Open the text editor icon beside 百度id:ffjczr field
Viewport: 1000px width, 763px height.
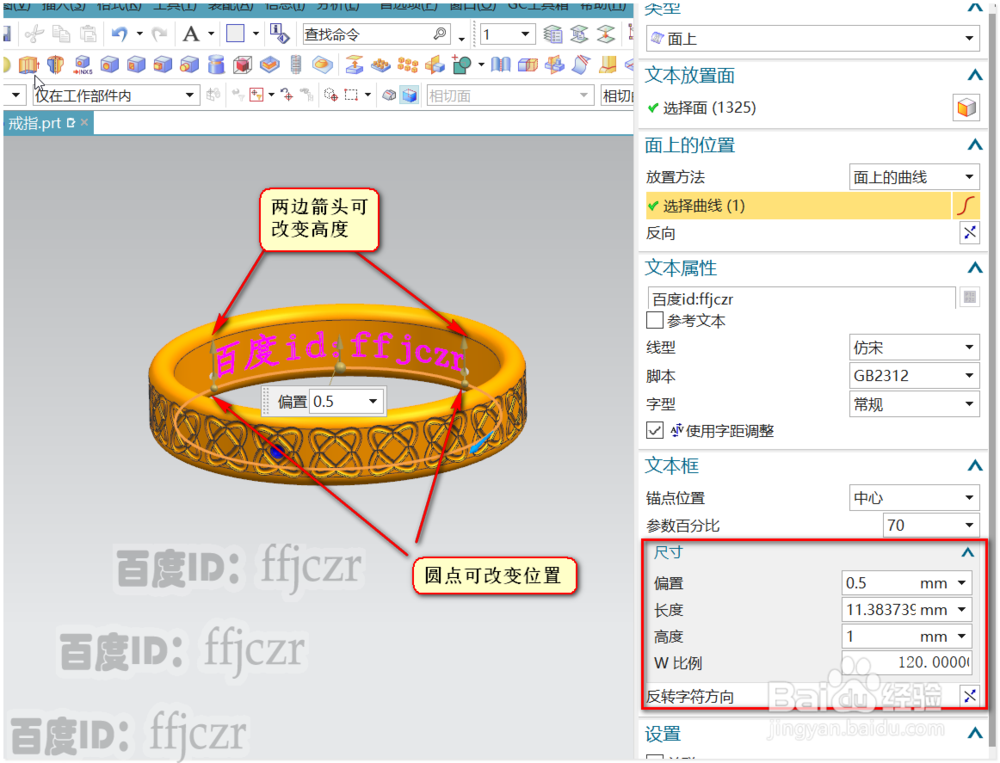coord(968,297)
